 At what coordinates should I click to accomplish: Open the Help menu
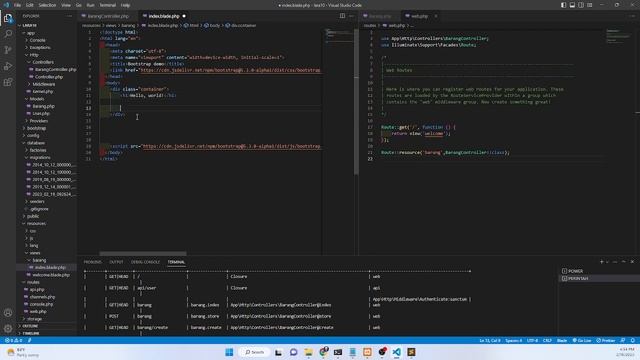(125, 5)
